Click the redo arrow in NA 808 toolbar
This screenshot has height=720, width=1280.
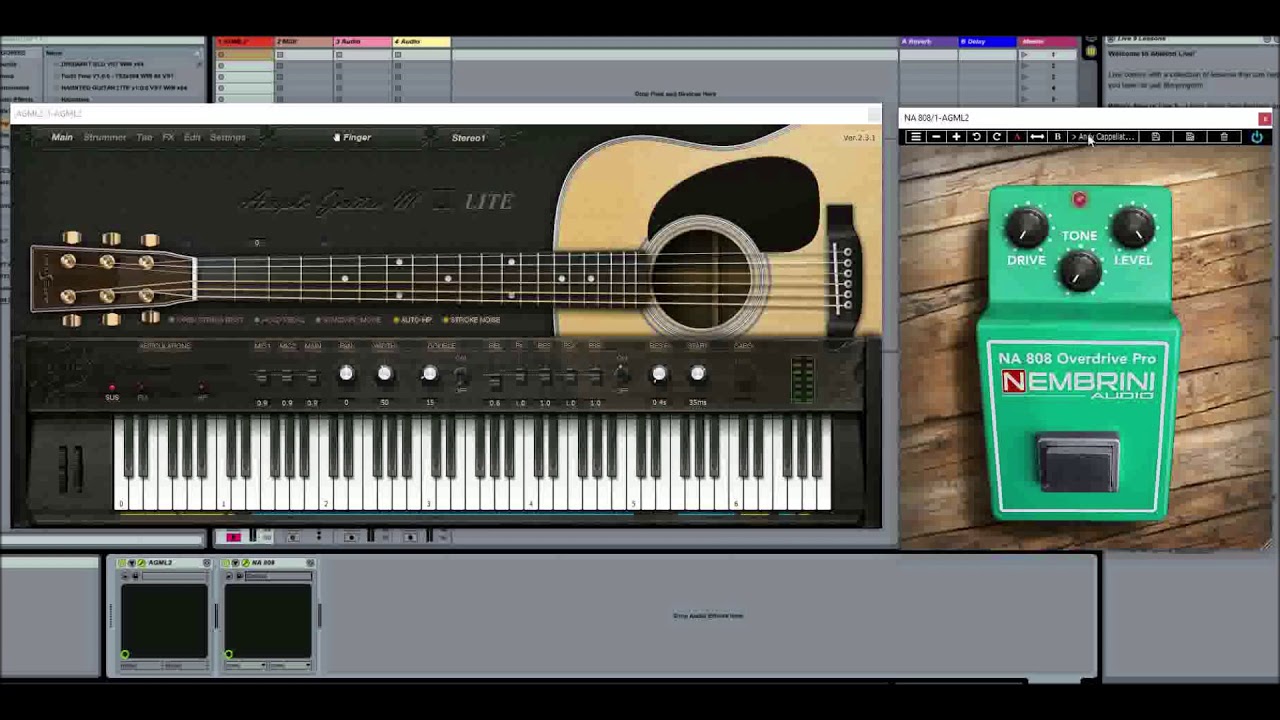click(x=996, y=137)
